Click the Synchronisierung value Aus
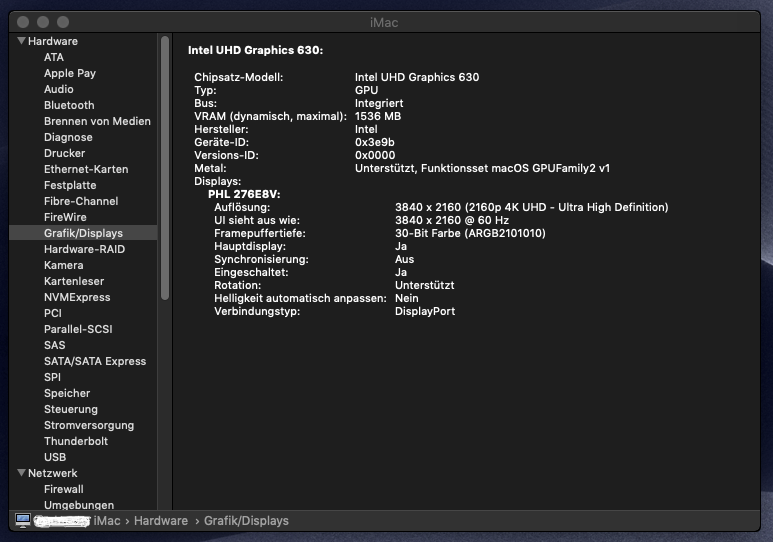This screenshot has height=542, width=773. (x=404, y=259)
